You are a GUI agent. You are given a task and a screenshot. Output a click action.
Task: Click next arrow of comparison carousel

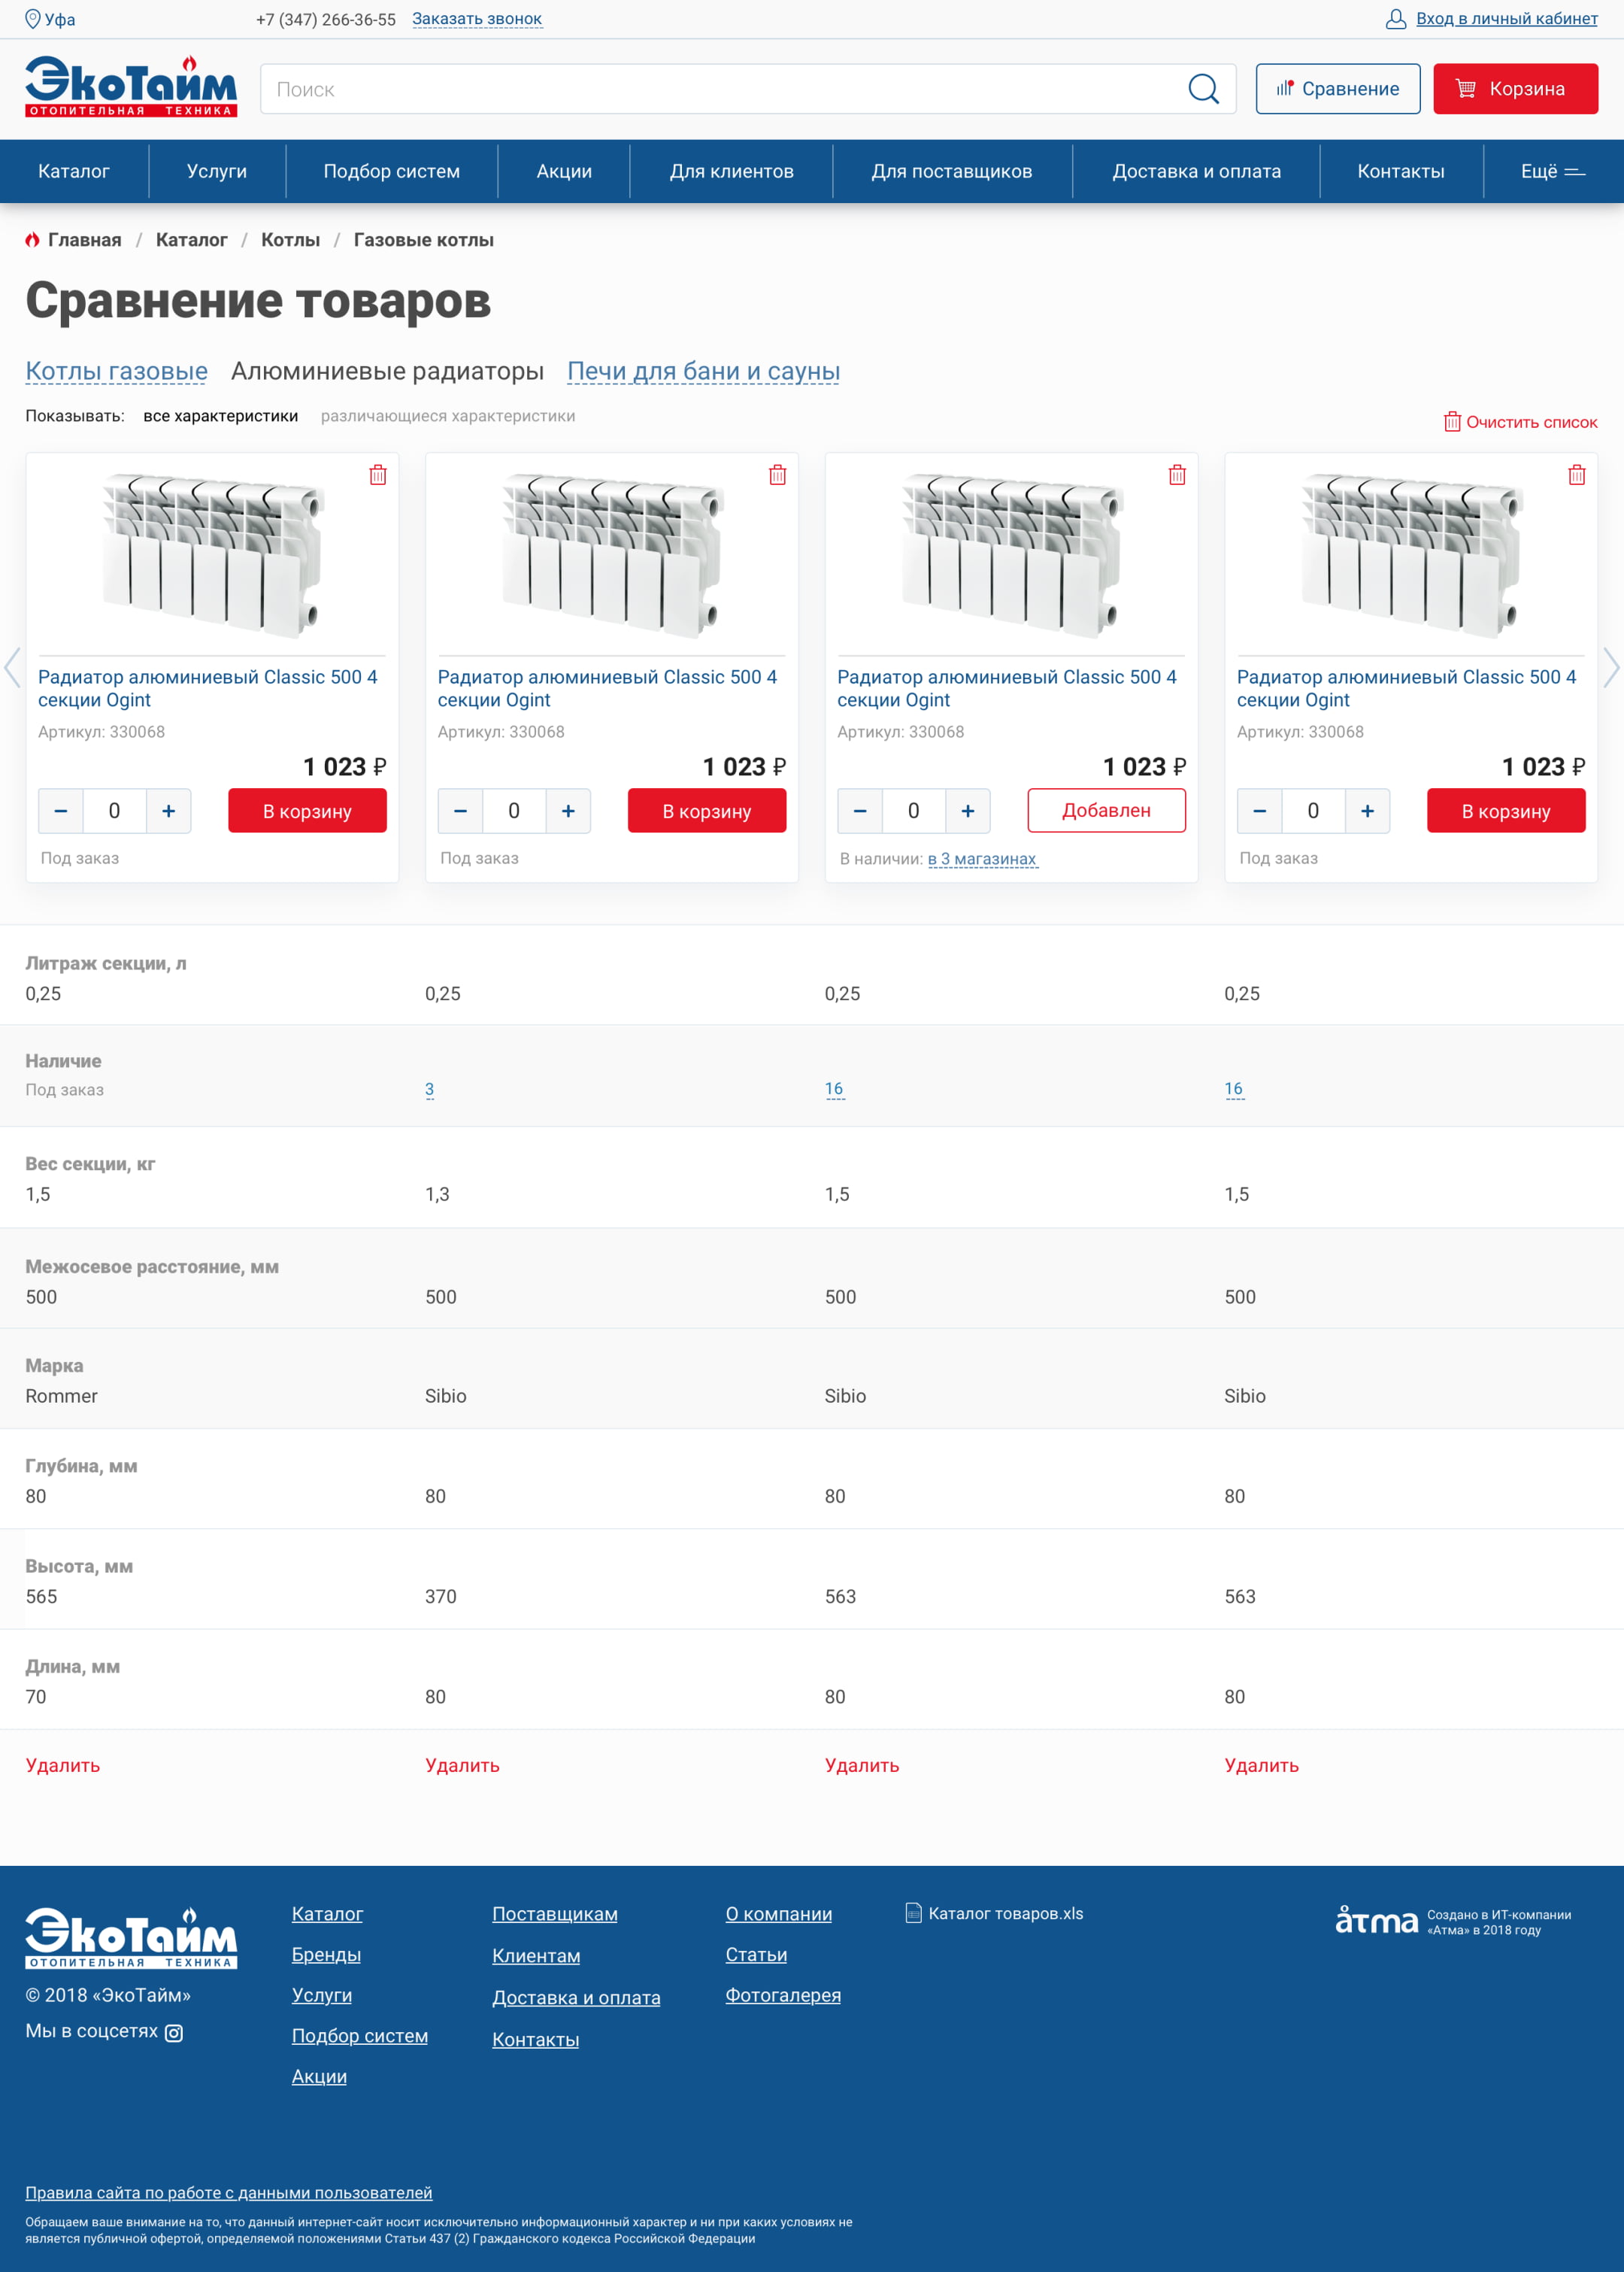1610,668
